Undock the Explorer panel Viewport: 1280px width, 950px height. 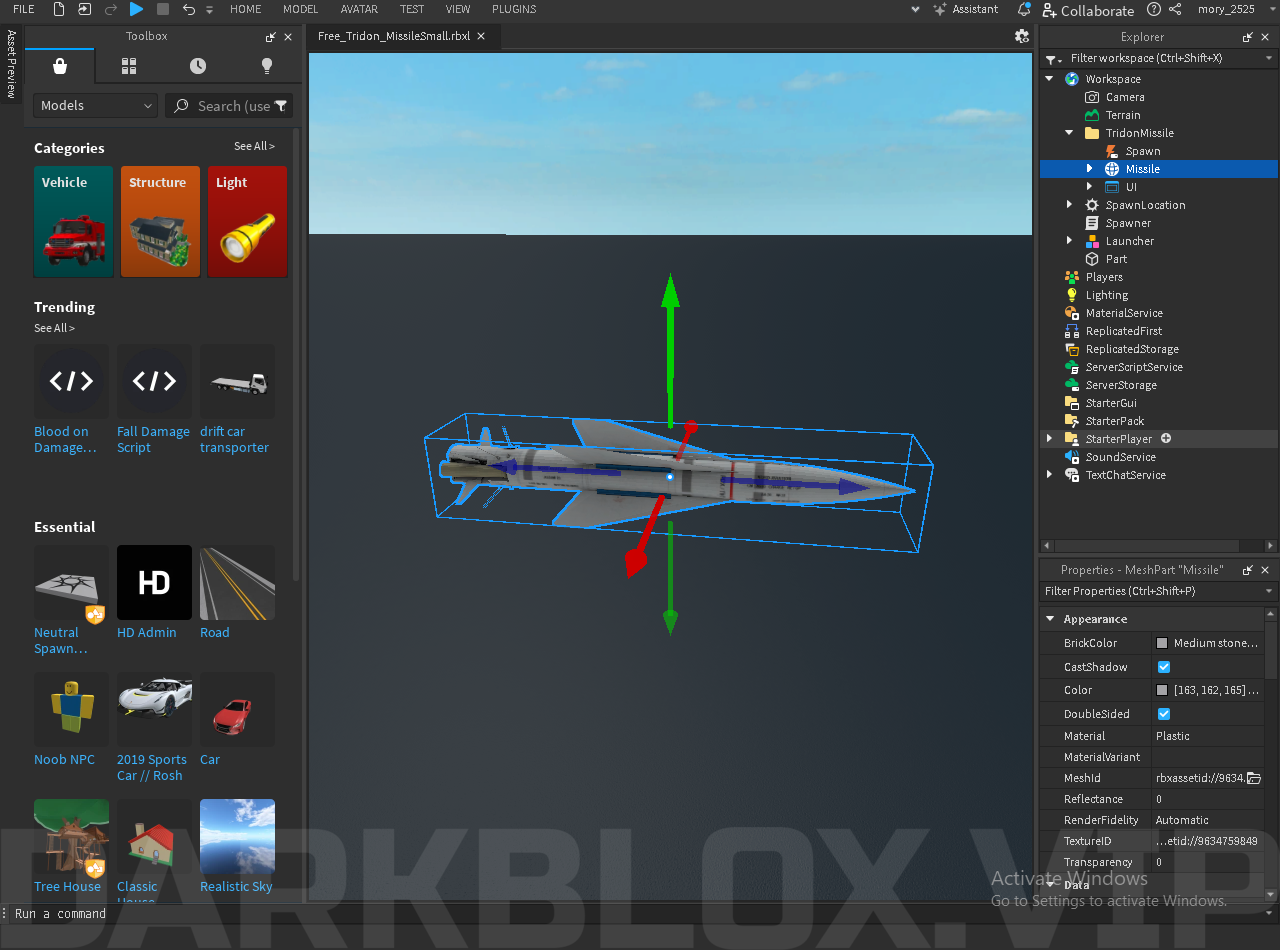[x=1247, y=37]
